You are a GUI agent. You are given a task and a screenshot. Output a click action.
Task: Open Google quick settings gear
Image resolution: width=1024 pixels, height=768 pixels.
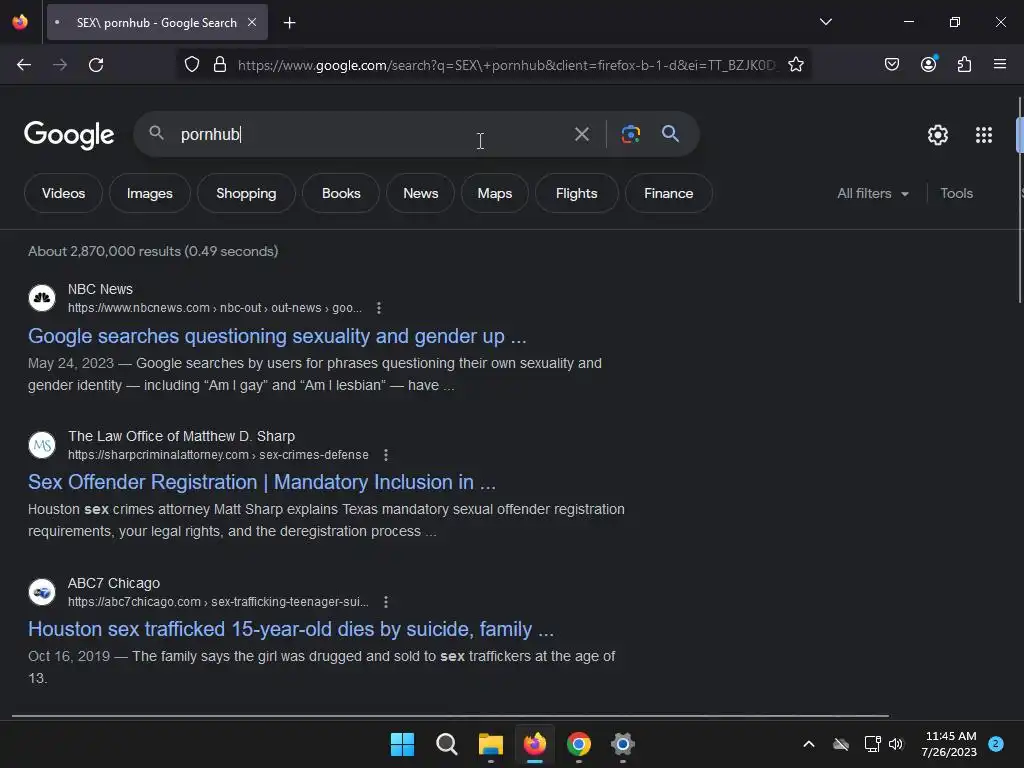tap(938, 135)
